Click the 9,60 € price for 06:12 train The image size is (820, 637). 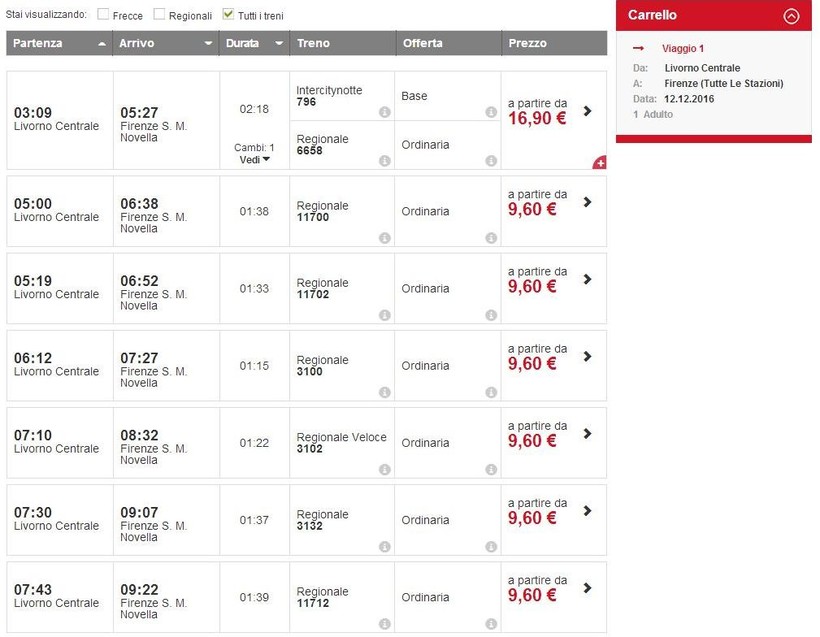pyautogui.click(x=531, y=364)
